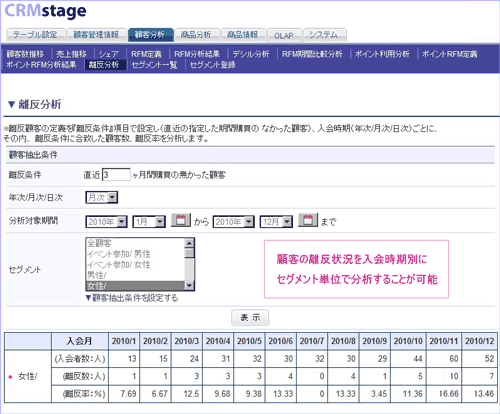Open the start year 2010年 dropdown
Image resolution: width=500 pixels, height=414 pixels.
pos(106,222)
